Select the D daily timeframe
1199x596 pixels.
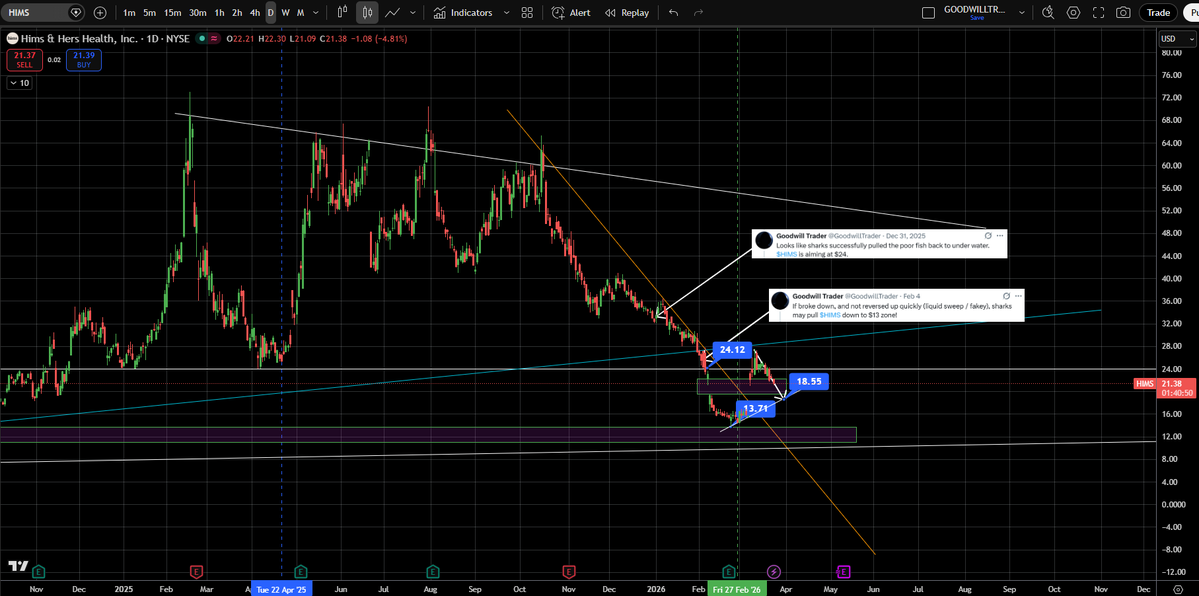271,13
